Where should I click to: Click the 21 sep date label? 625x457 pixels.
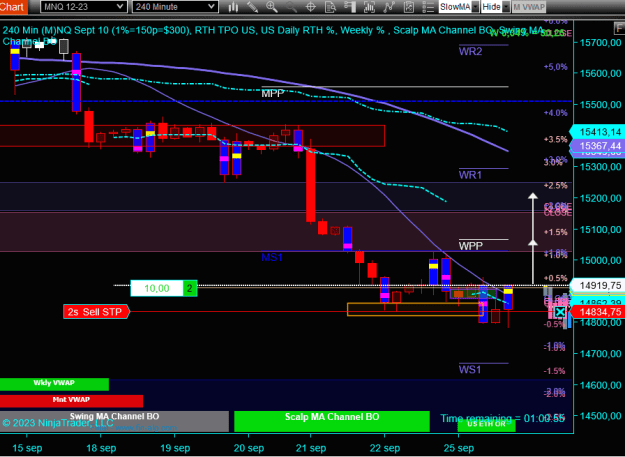pos(311,448)
